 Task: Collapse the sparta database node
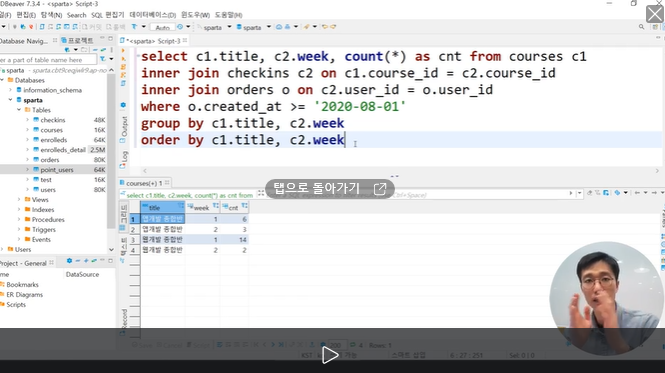[x=11, y=100]
